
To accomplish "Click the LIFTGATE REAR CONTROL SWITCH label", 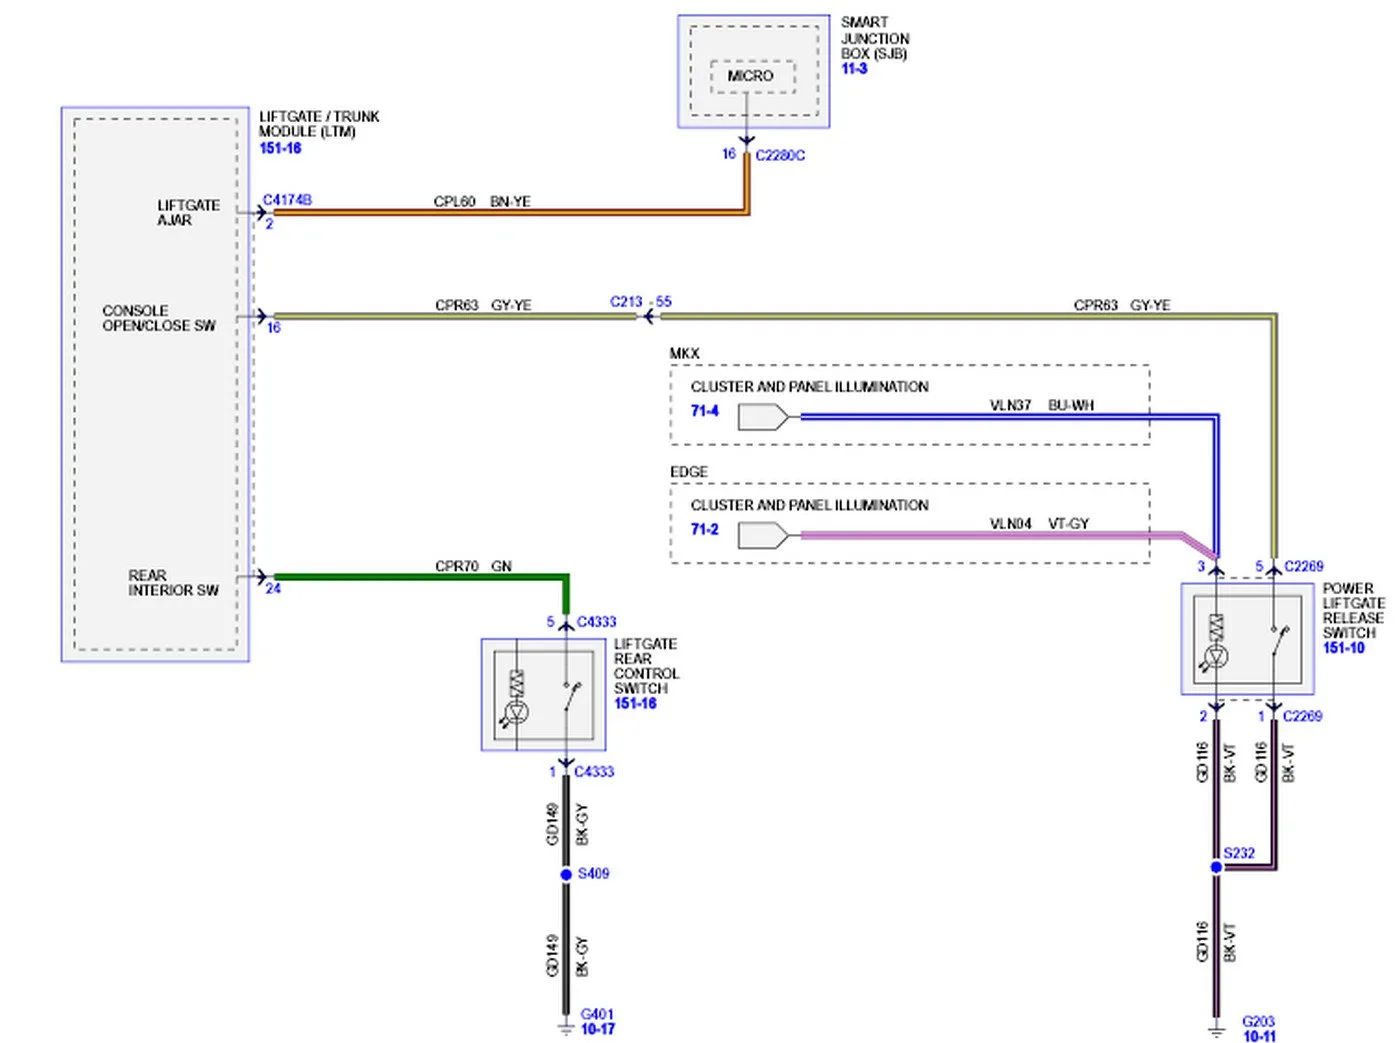I will [646, 667].
